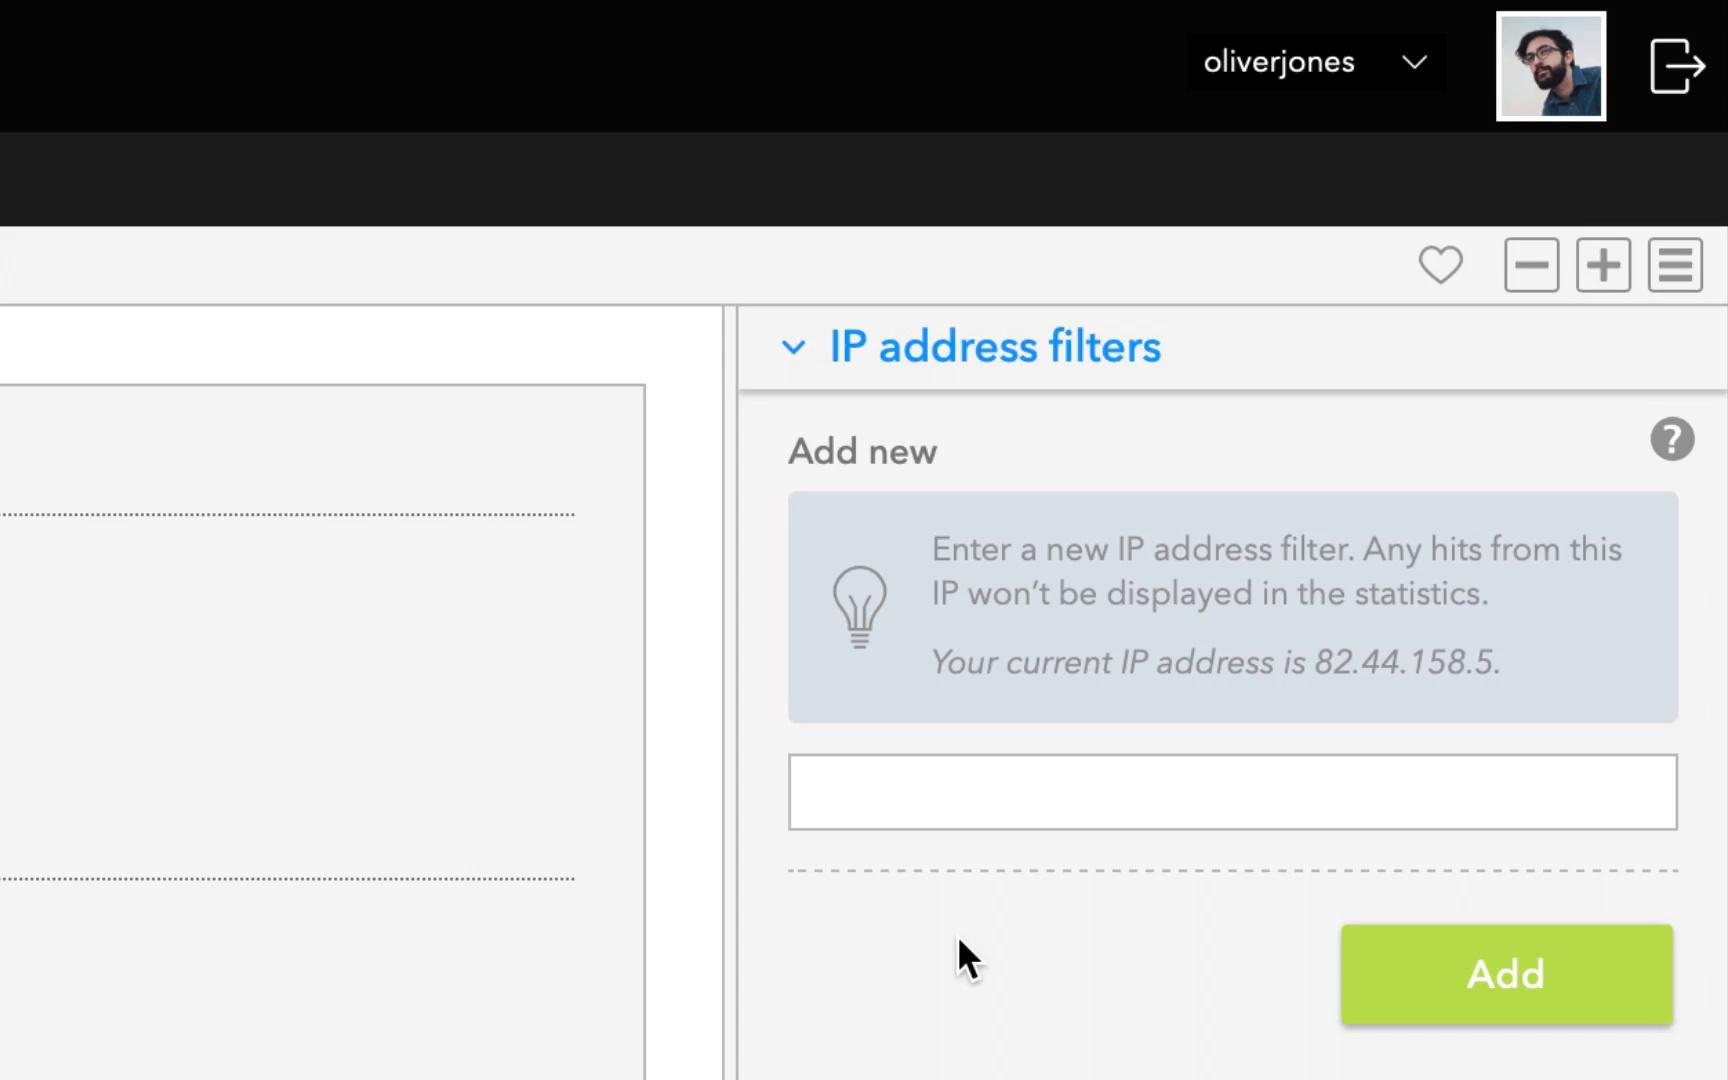The height and width of the screenshot is (1080, 1728).
Task: Click the IP address filters heading
Action: pos(995,347)
